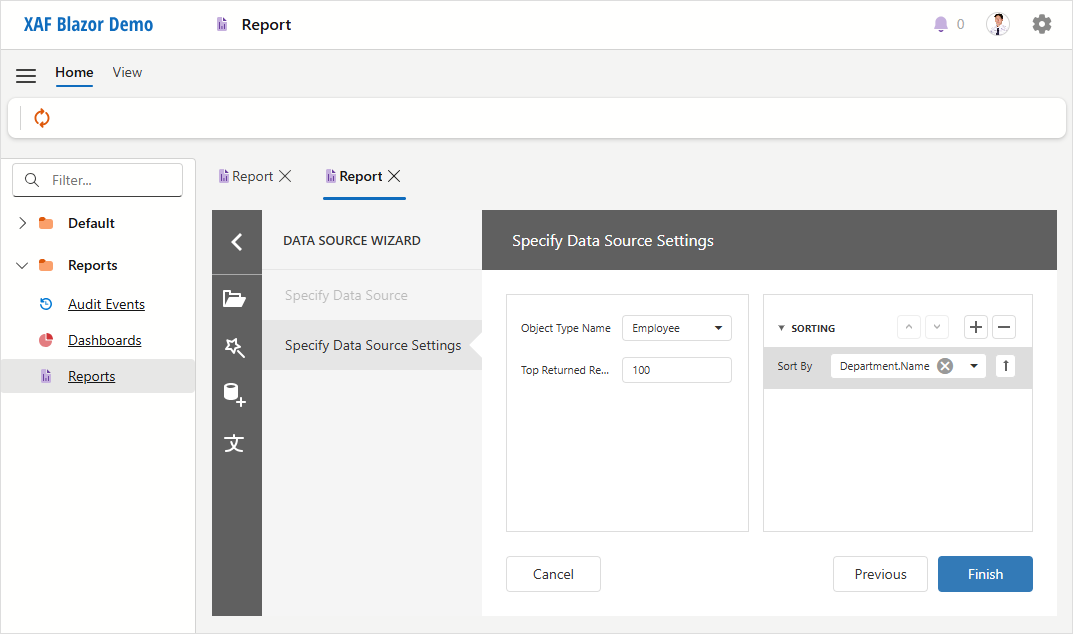Add a new sorting rule with the plus
This screenshot has width=1073, height=634.
(x=976, y=327)
